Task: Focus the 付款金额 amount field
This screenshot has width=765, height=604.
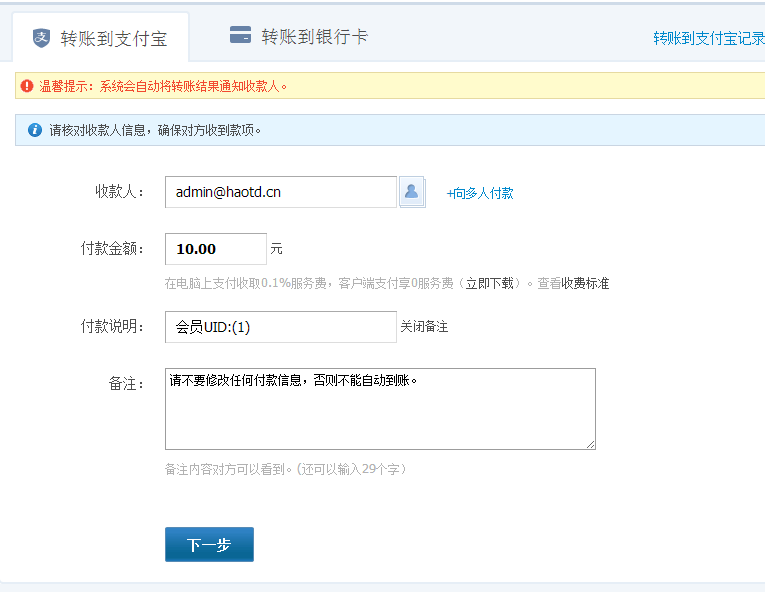Action: (x=216, y=249)
